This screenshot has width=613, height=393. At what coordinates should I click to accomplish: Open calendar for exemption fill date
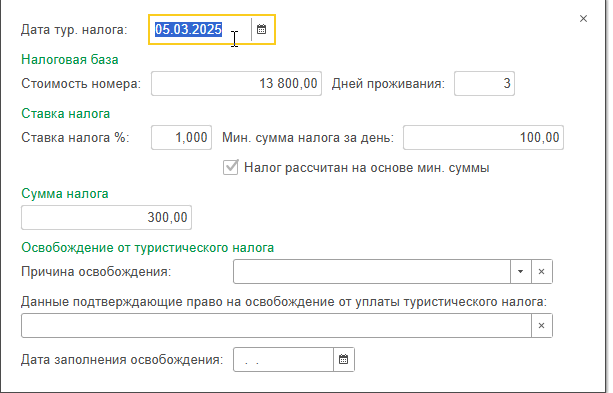(x=344, y=359)
